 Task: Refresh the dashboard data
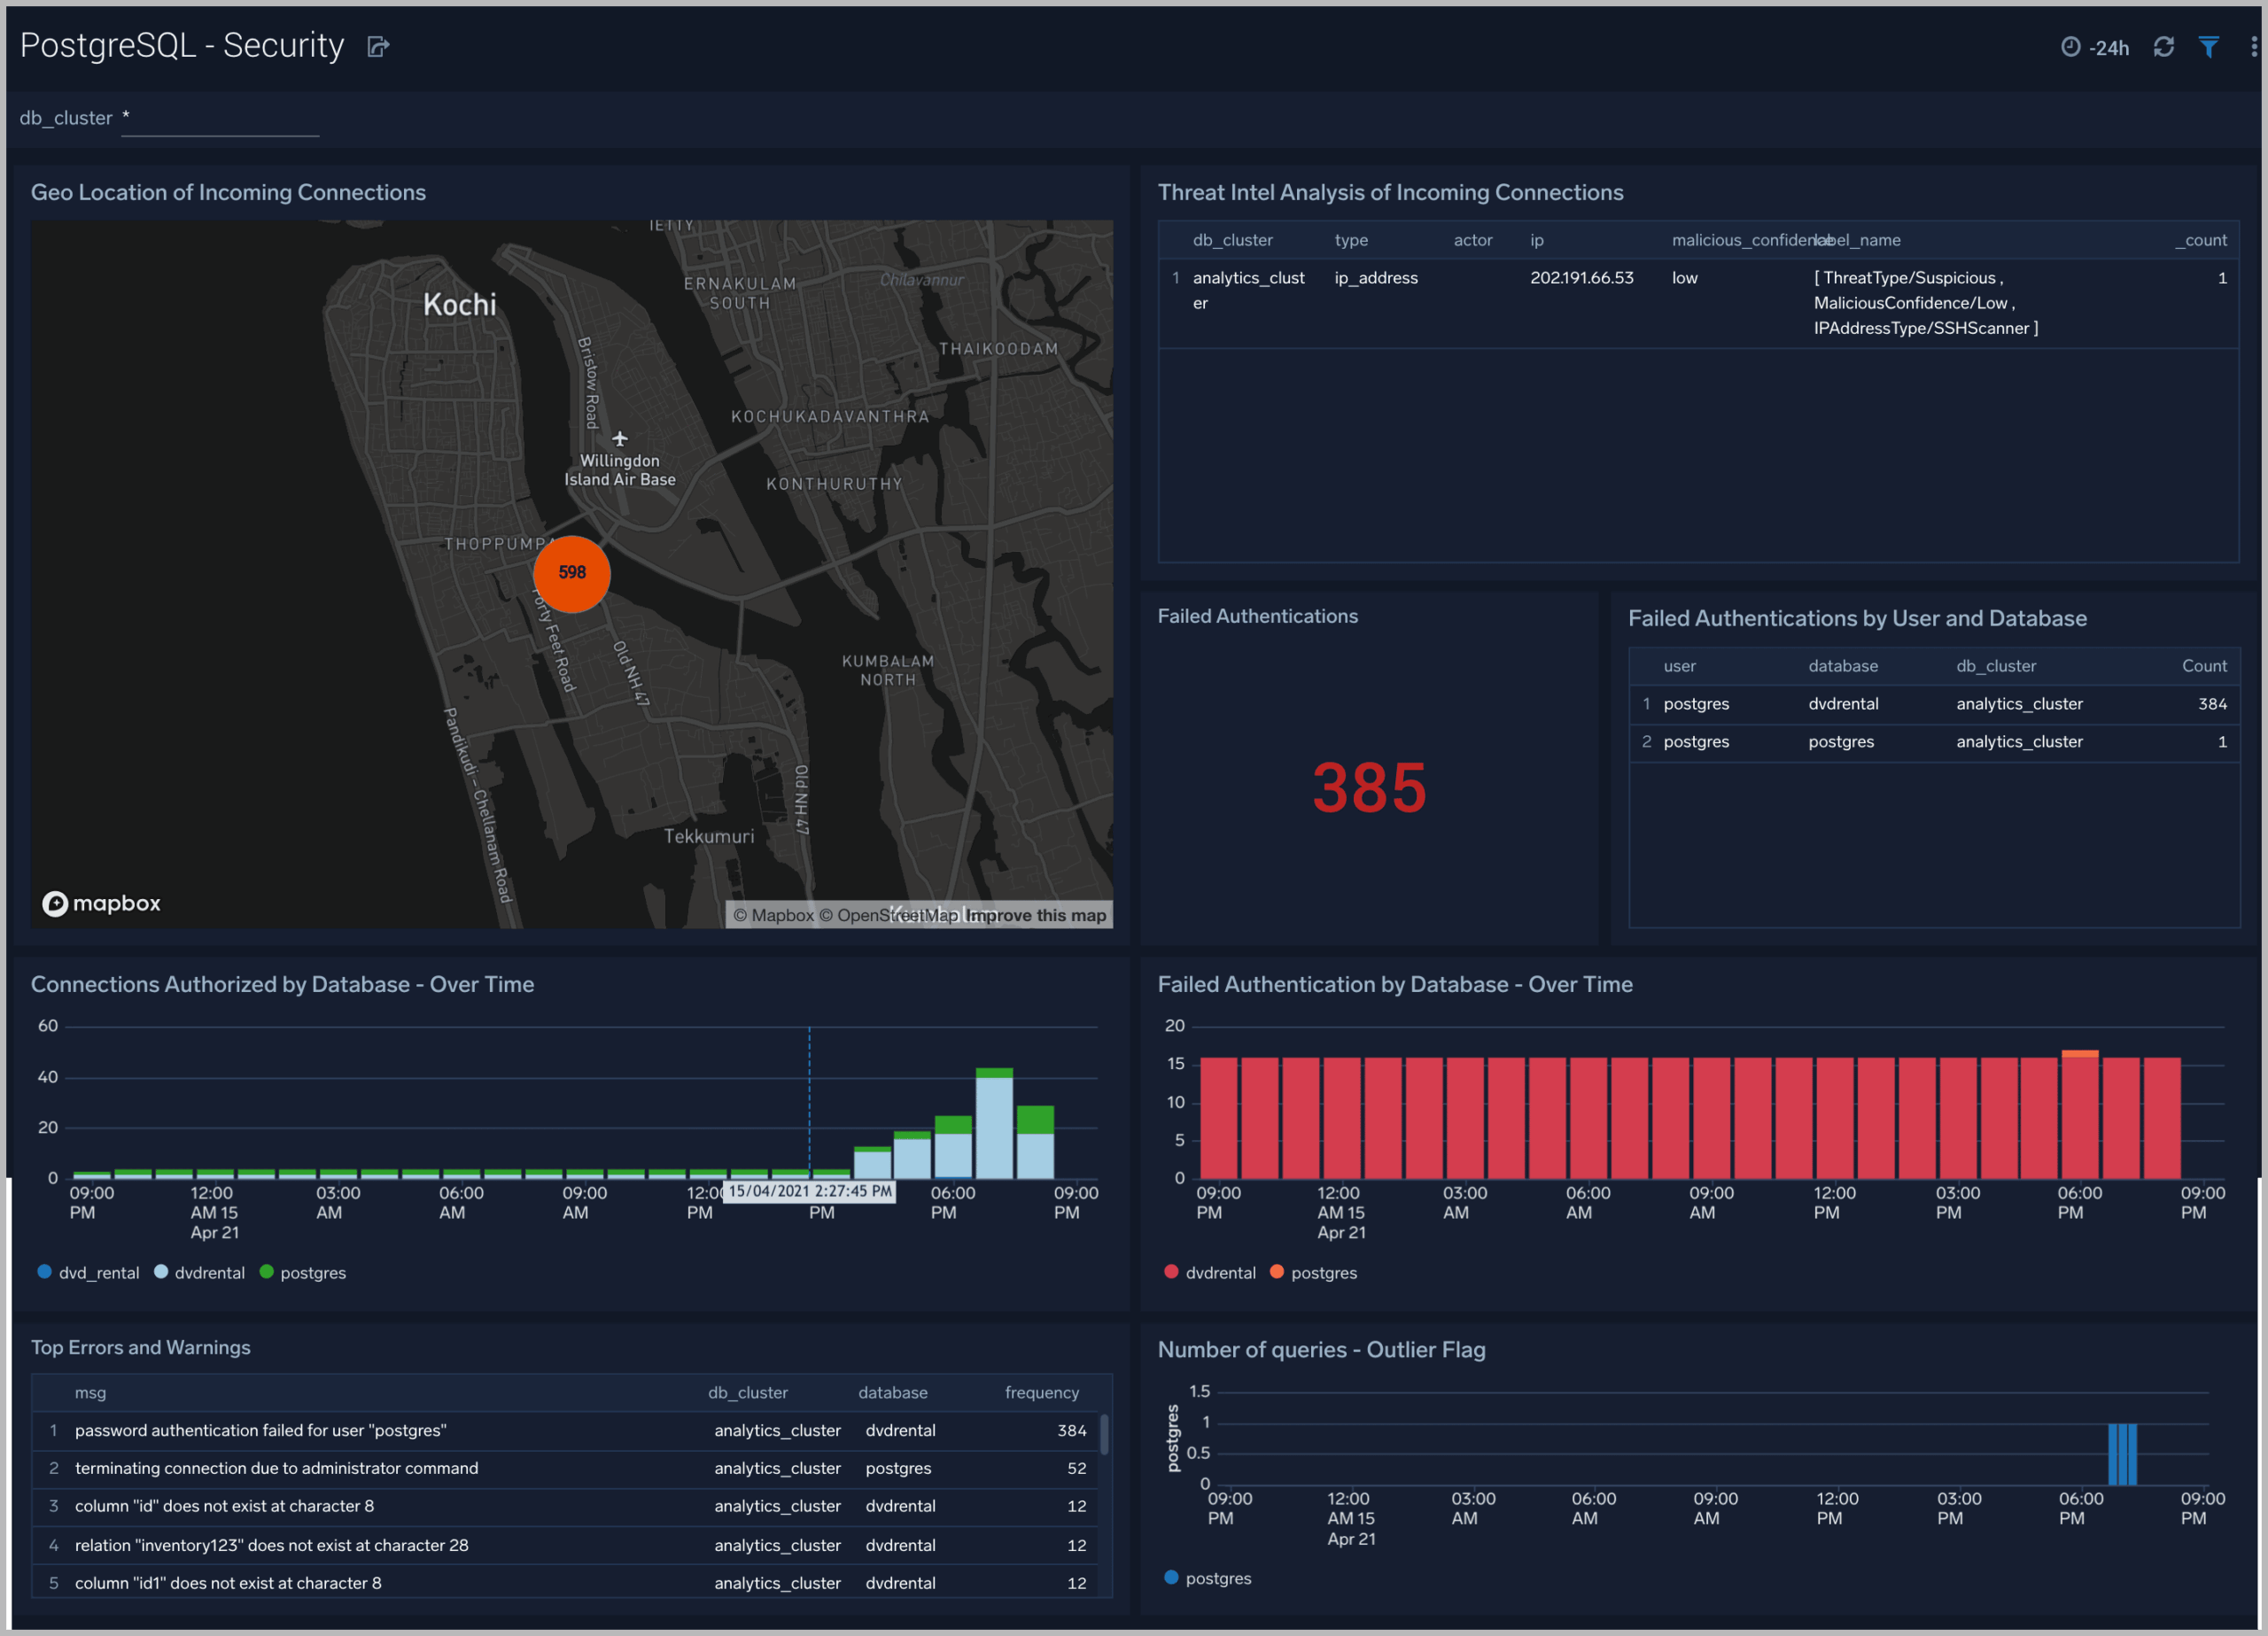coord(2163,46)
